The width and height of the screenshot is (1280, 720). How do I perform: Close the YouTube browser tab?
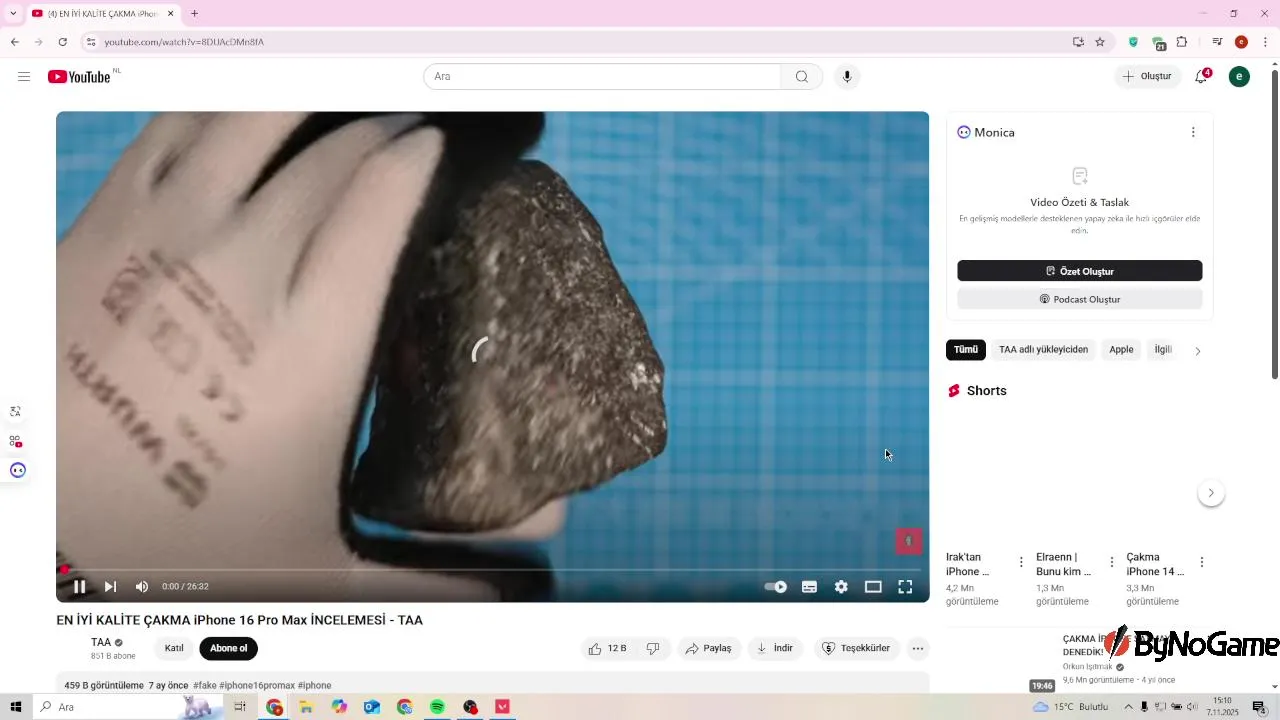pyautogui.click(x=171, y=13)
